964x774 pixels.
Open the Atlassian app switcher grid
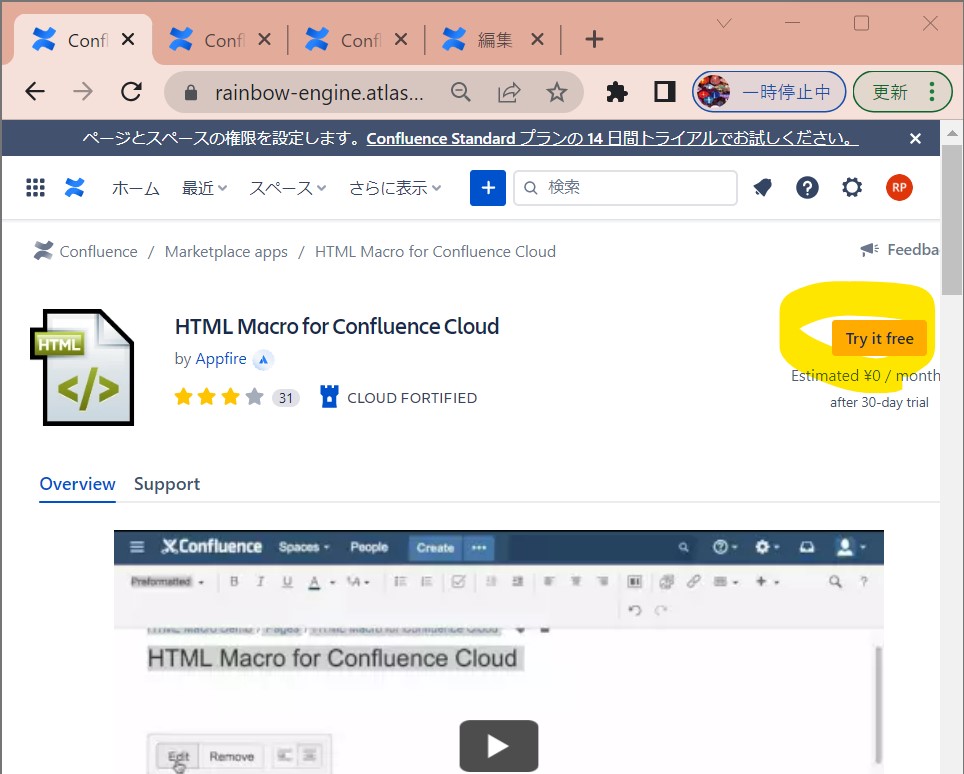(36, 188)
